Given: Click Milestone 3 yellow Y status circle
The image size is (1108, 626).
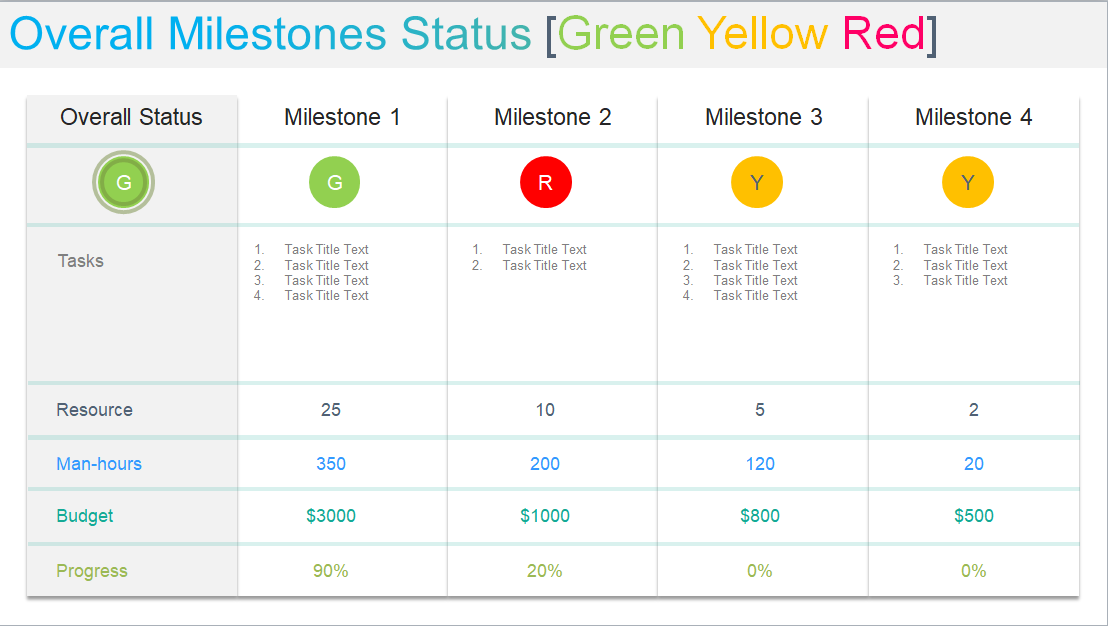Looking at the screenshot, I should click(x=757, y=183).
